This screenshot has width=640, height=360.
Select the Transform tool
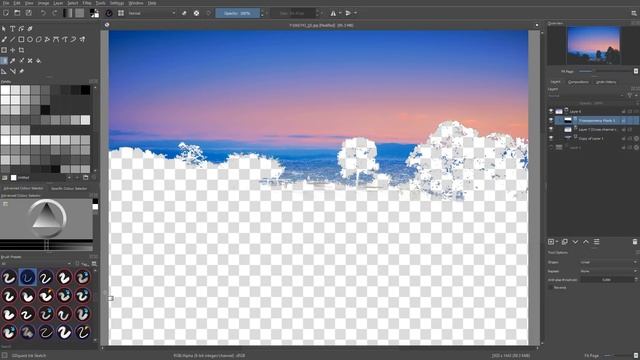[4, 50]
